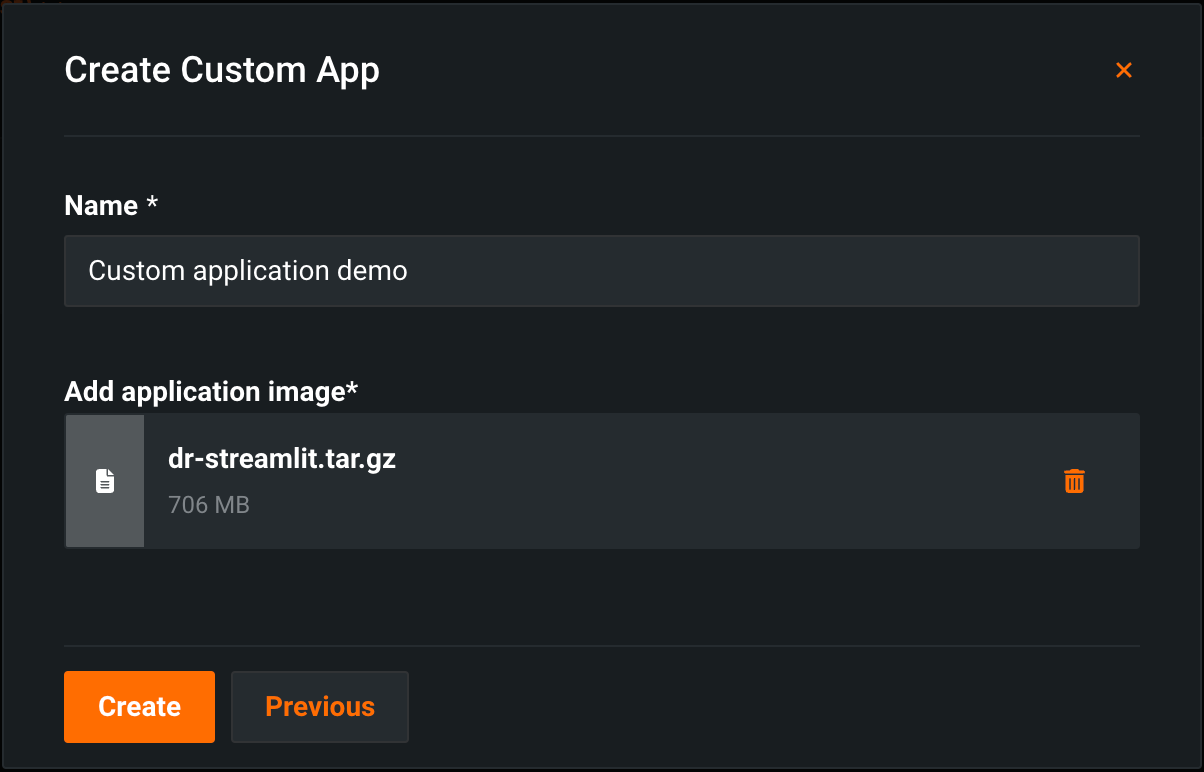Select the dr-streamlit.tar.gz file name
This screenshot has height=772, width=1204.
(282, 460)
